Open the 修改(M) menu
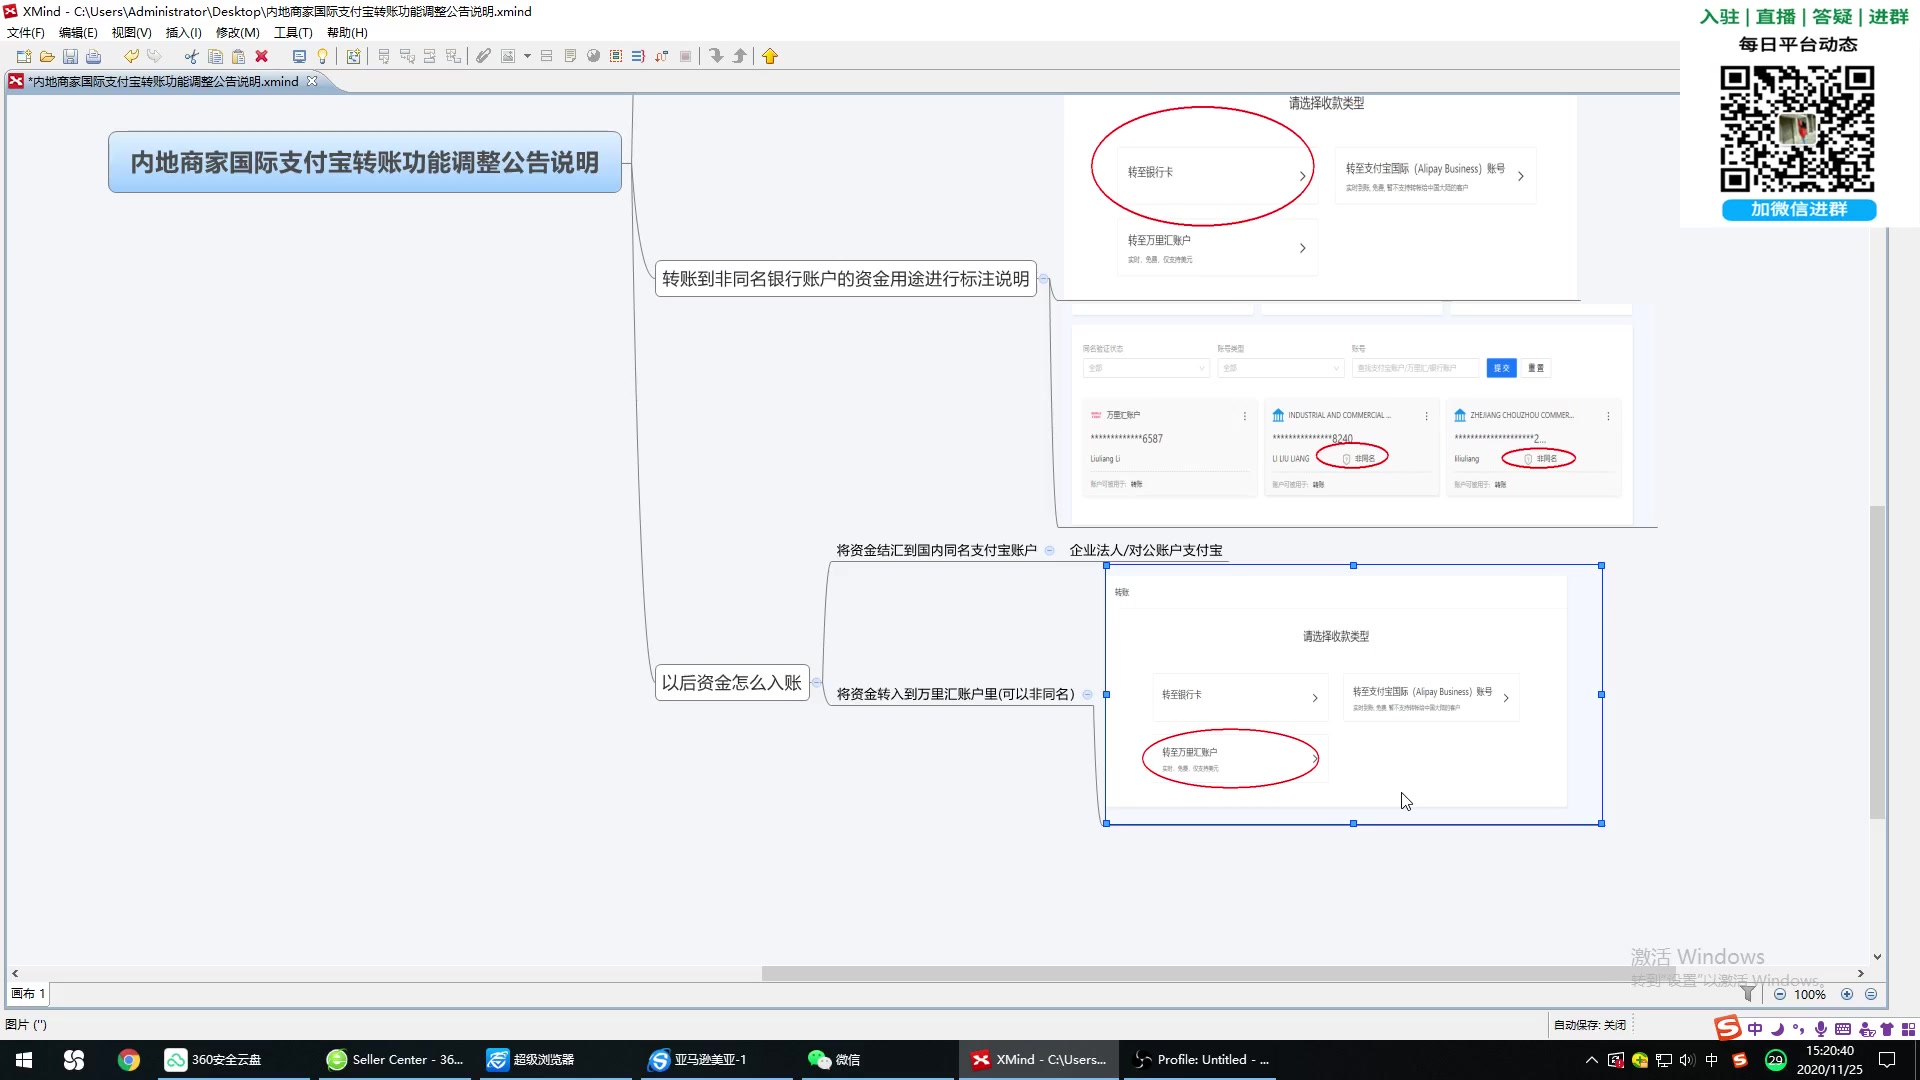Screen dimensions: 1920x1080 tap(238, 32)
